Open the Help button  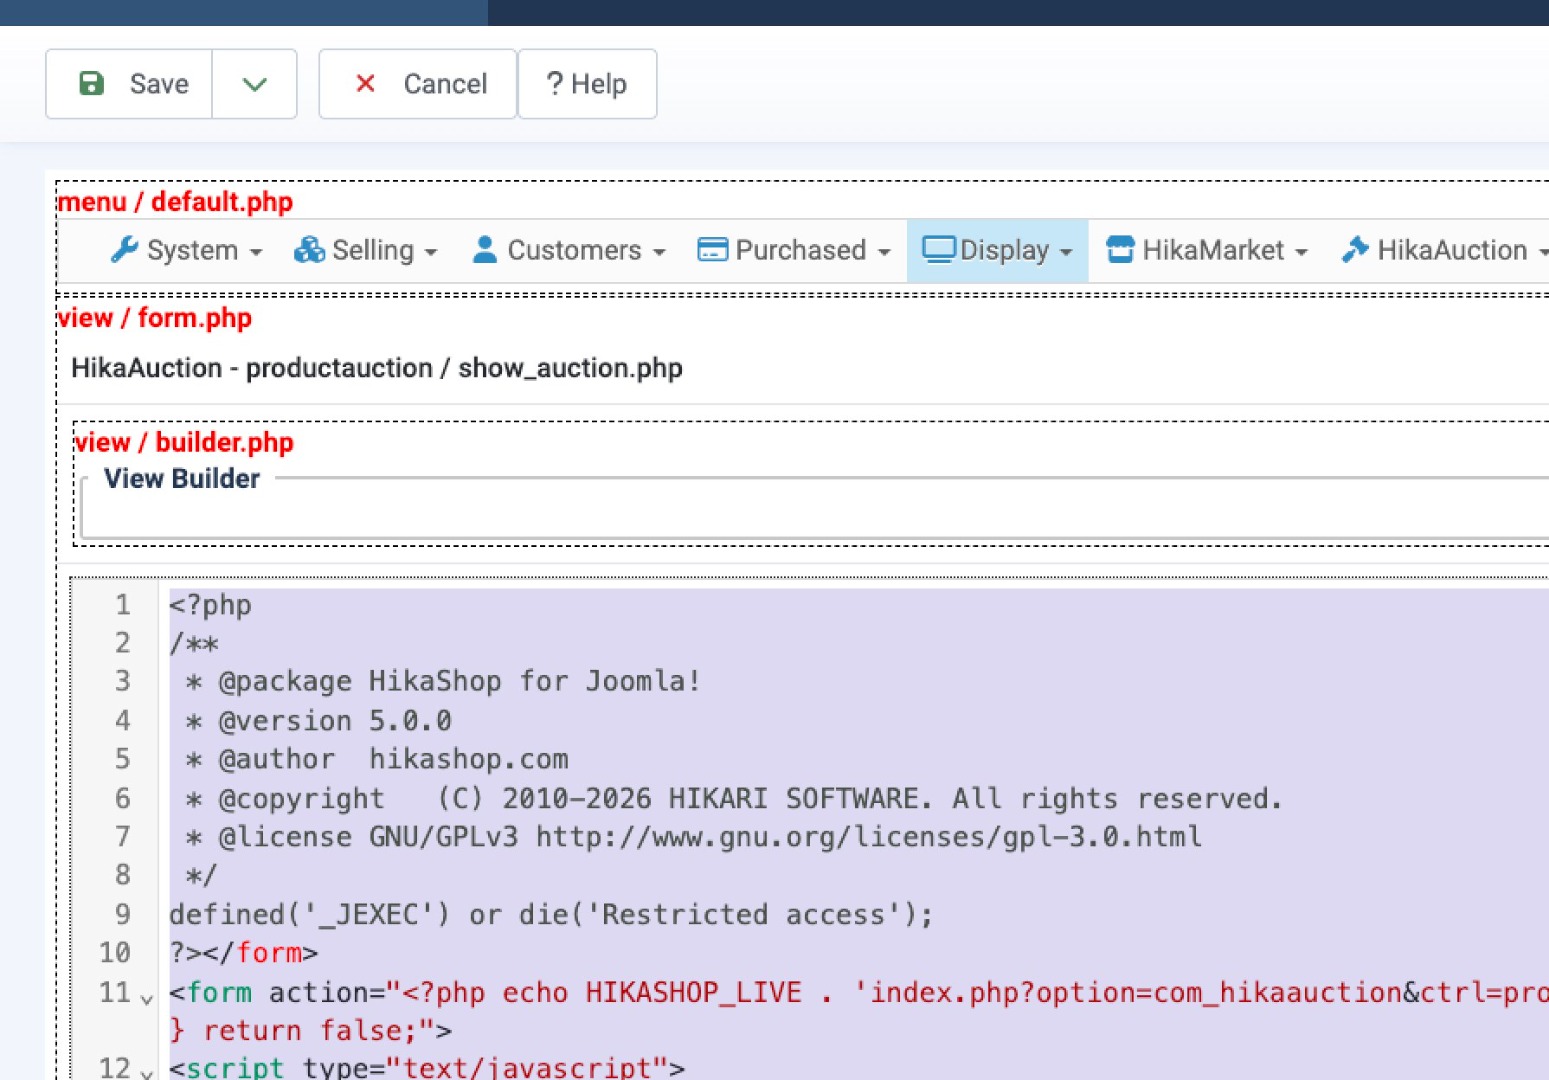(x=587, y=84)
